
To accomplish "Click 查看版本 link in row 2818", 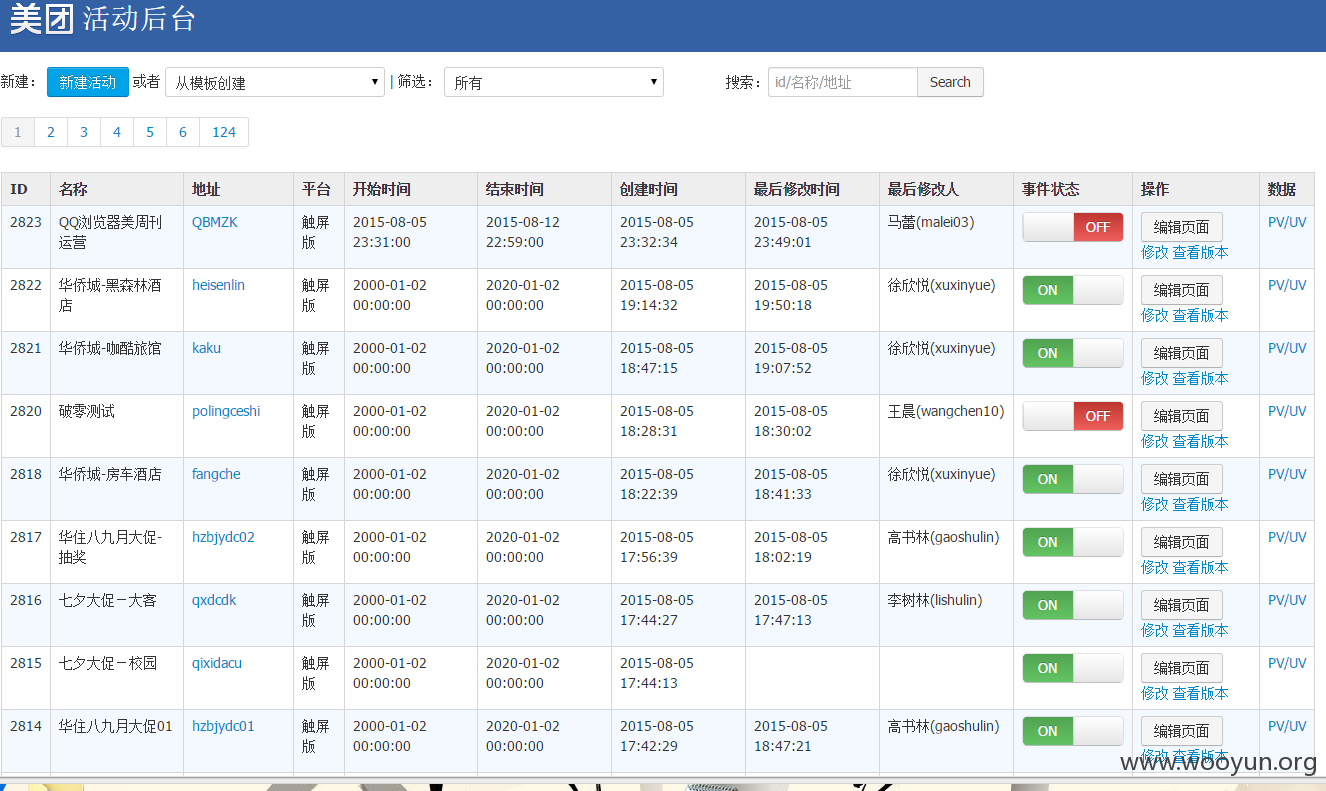I will [1201, 504].
